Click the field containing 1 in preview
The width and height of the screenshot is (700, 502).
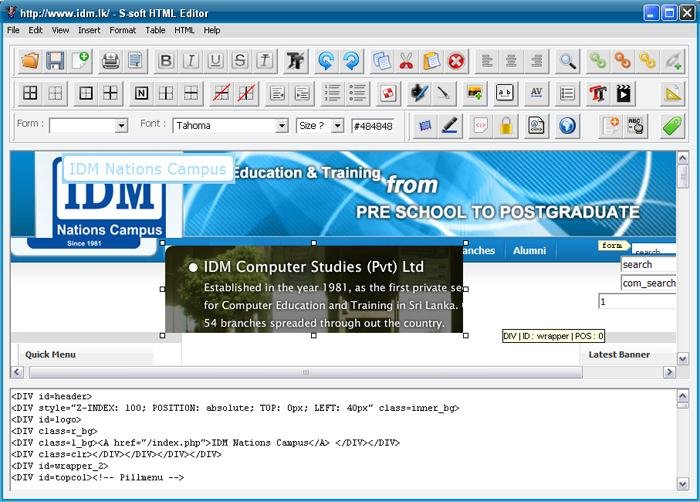(x=637, y=301)
